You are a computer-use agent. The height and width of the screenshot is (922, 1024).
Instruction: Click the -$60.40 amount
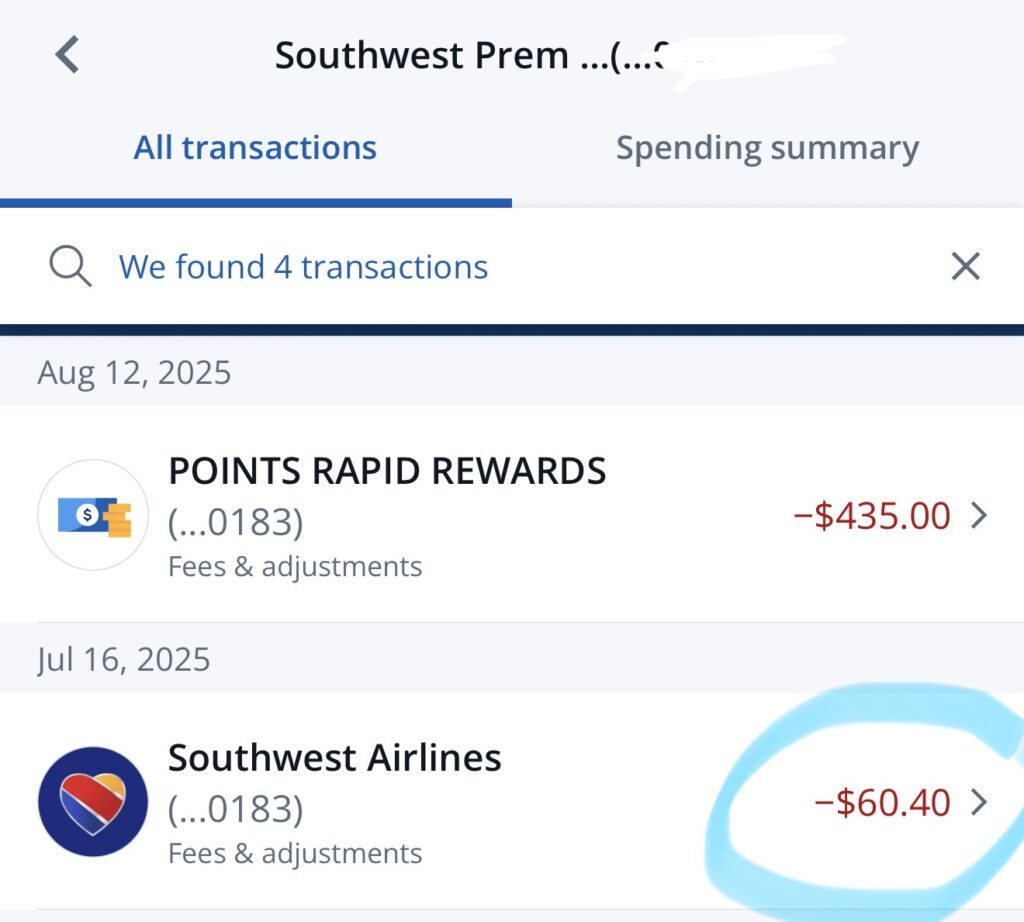point(882,802)
